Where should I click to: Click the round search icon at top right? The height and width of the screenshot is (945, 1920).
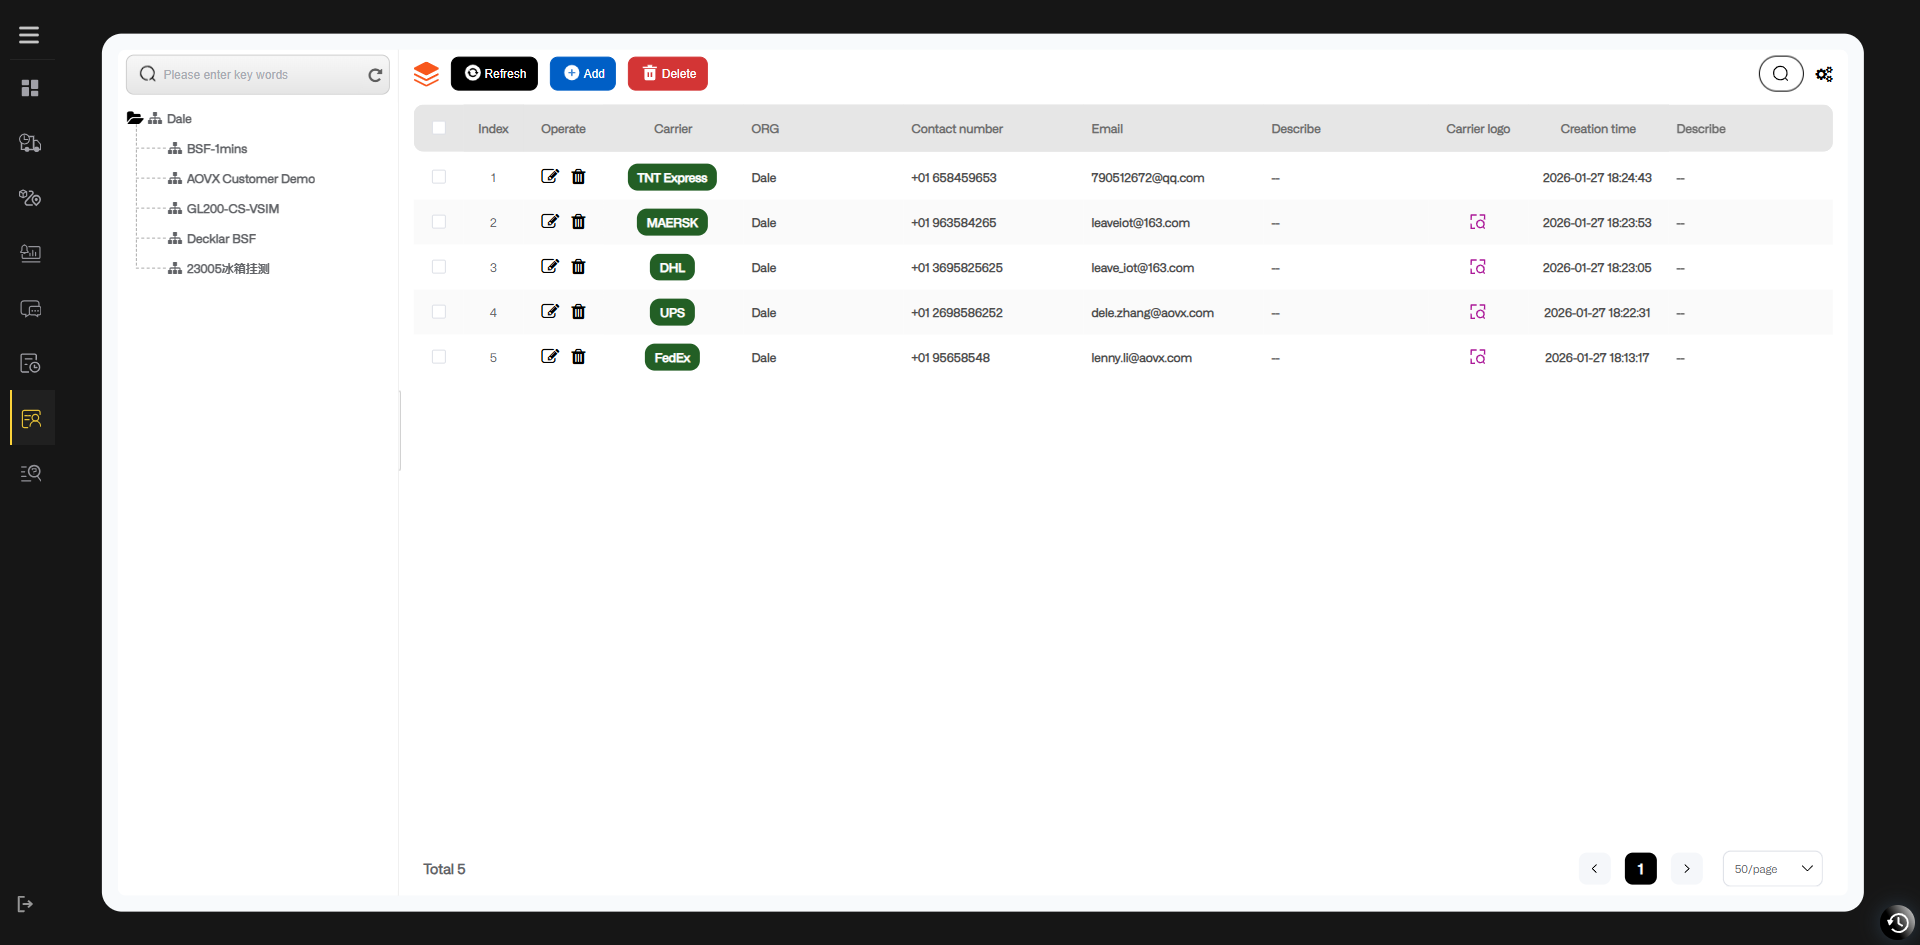[x=1780, y=74]
